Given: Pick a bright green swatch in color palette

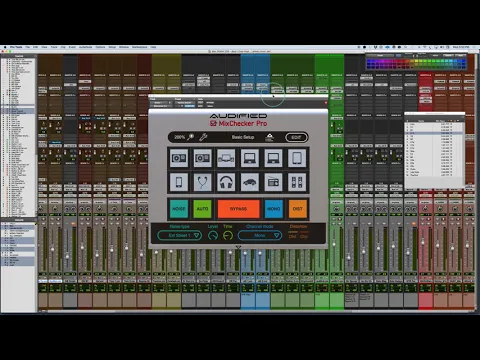Looking at the screenshot, I should [430, 61].
